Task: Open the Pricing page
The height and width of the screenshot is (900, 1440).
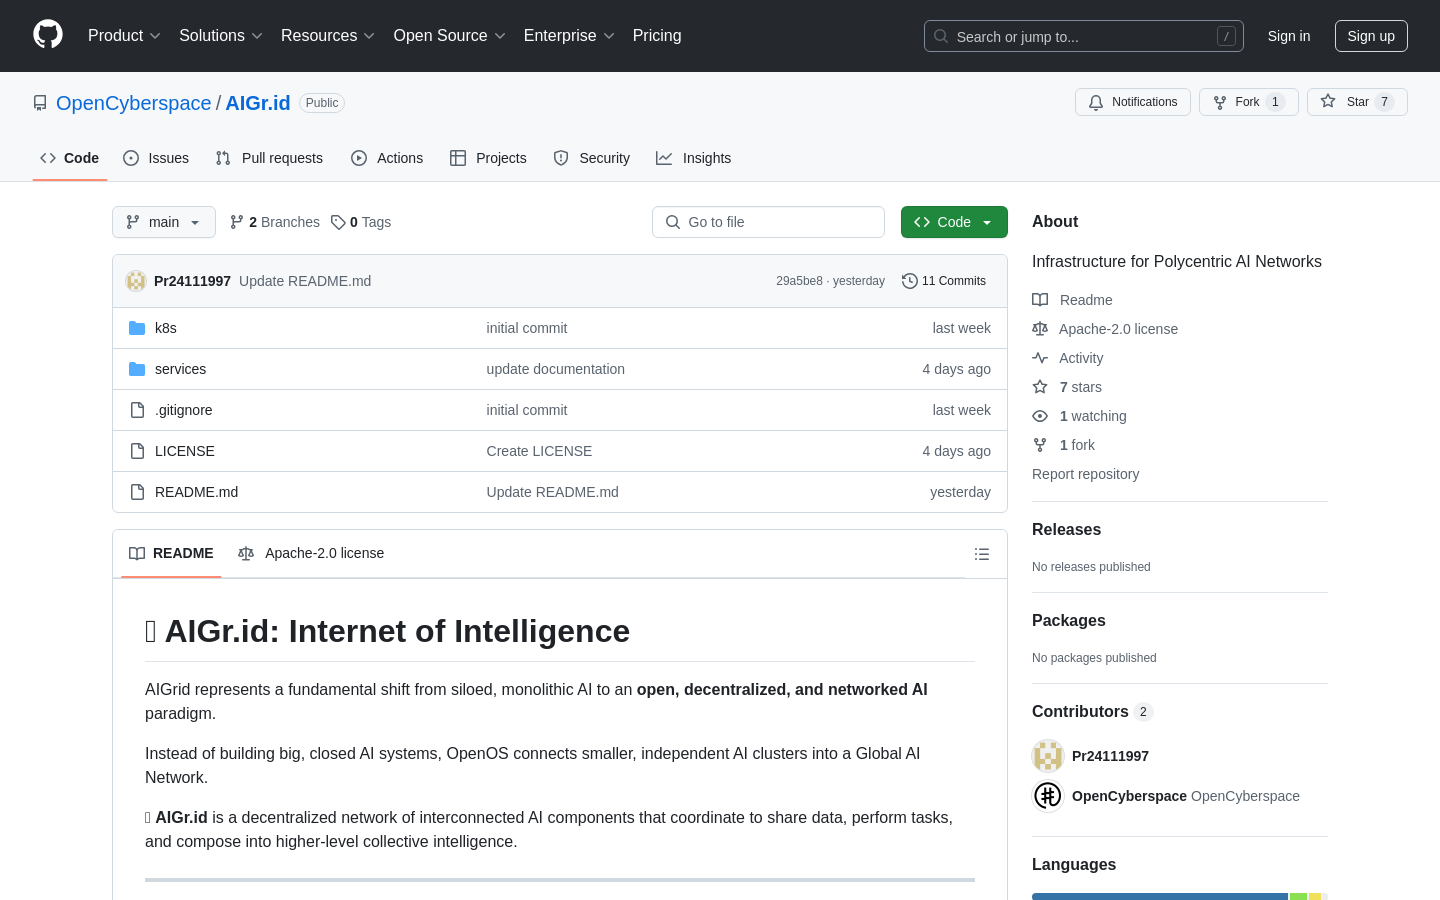Action: [x=657, y=36]
